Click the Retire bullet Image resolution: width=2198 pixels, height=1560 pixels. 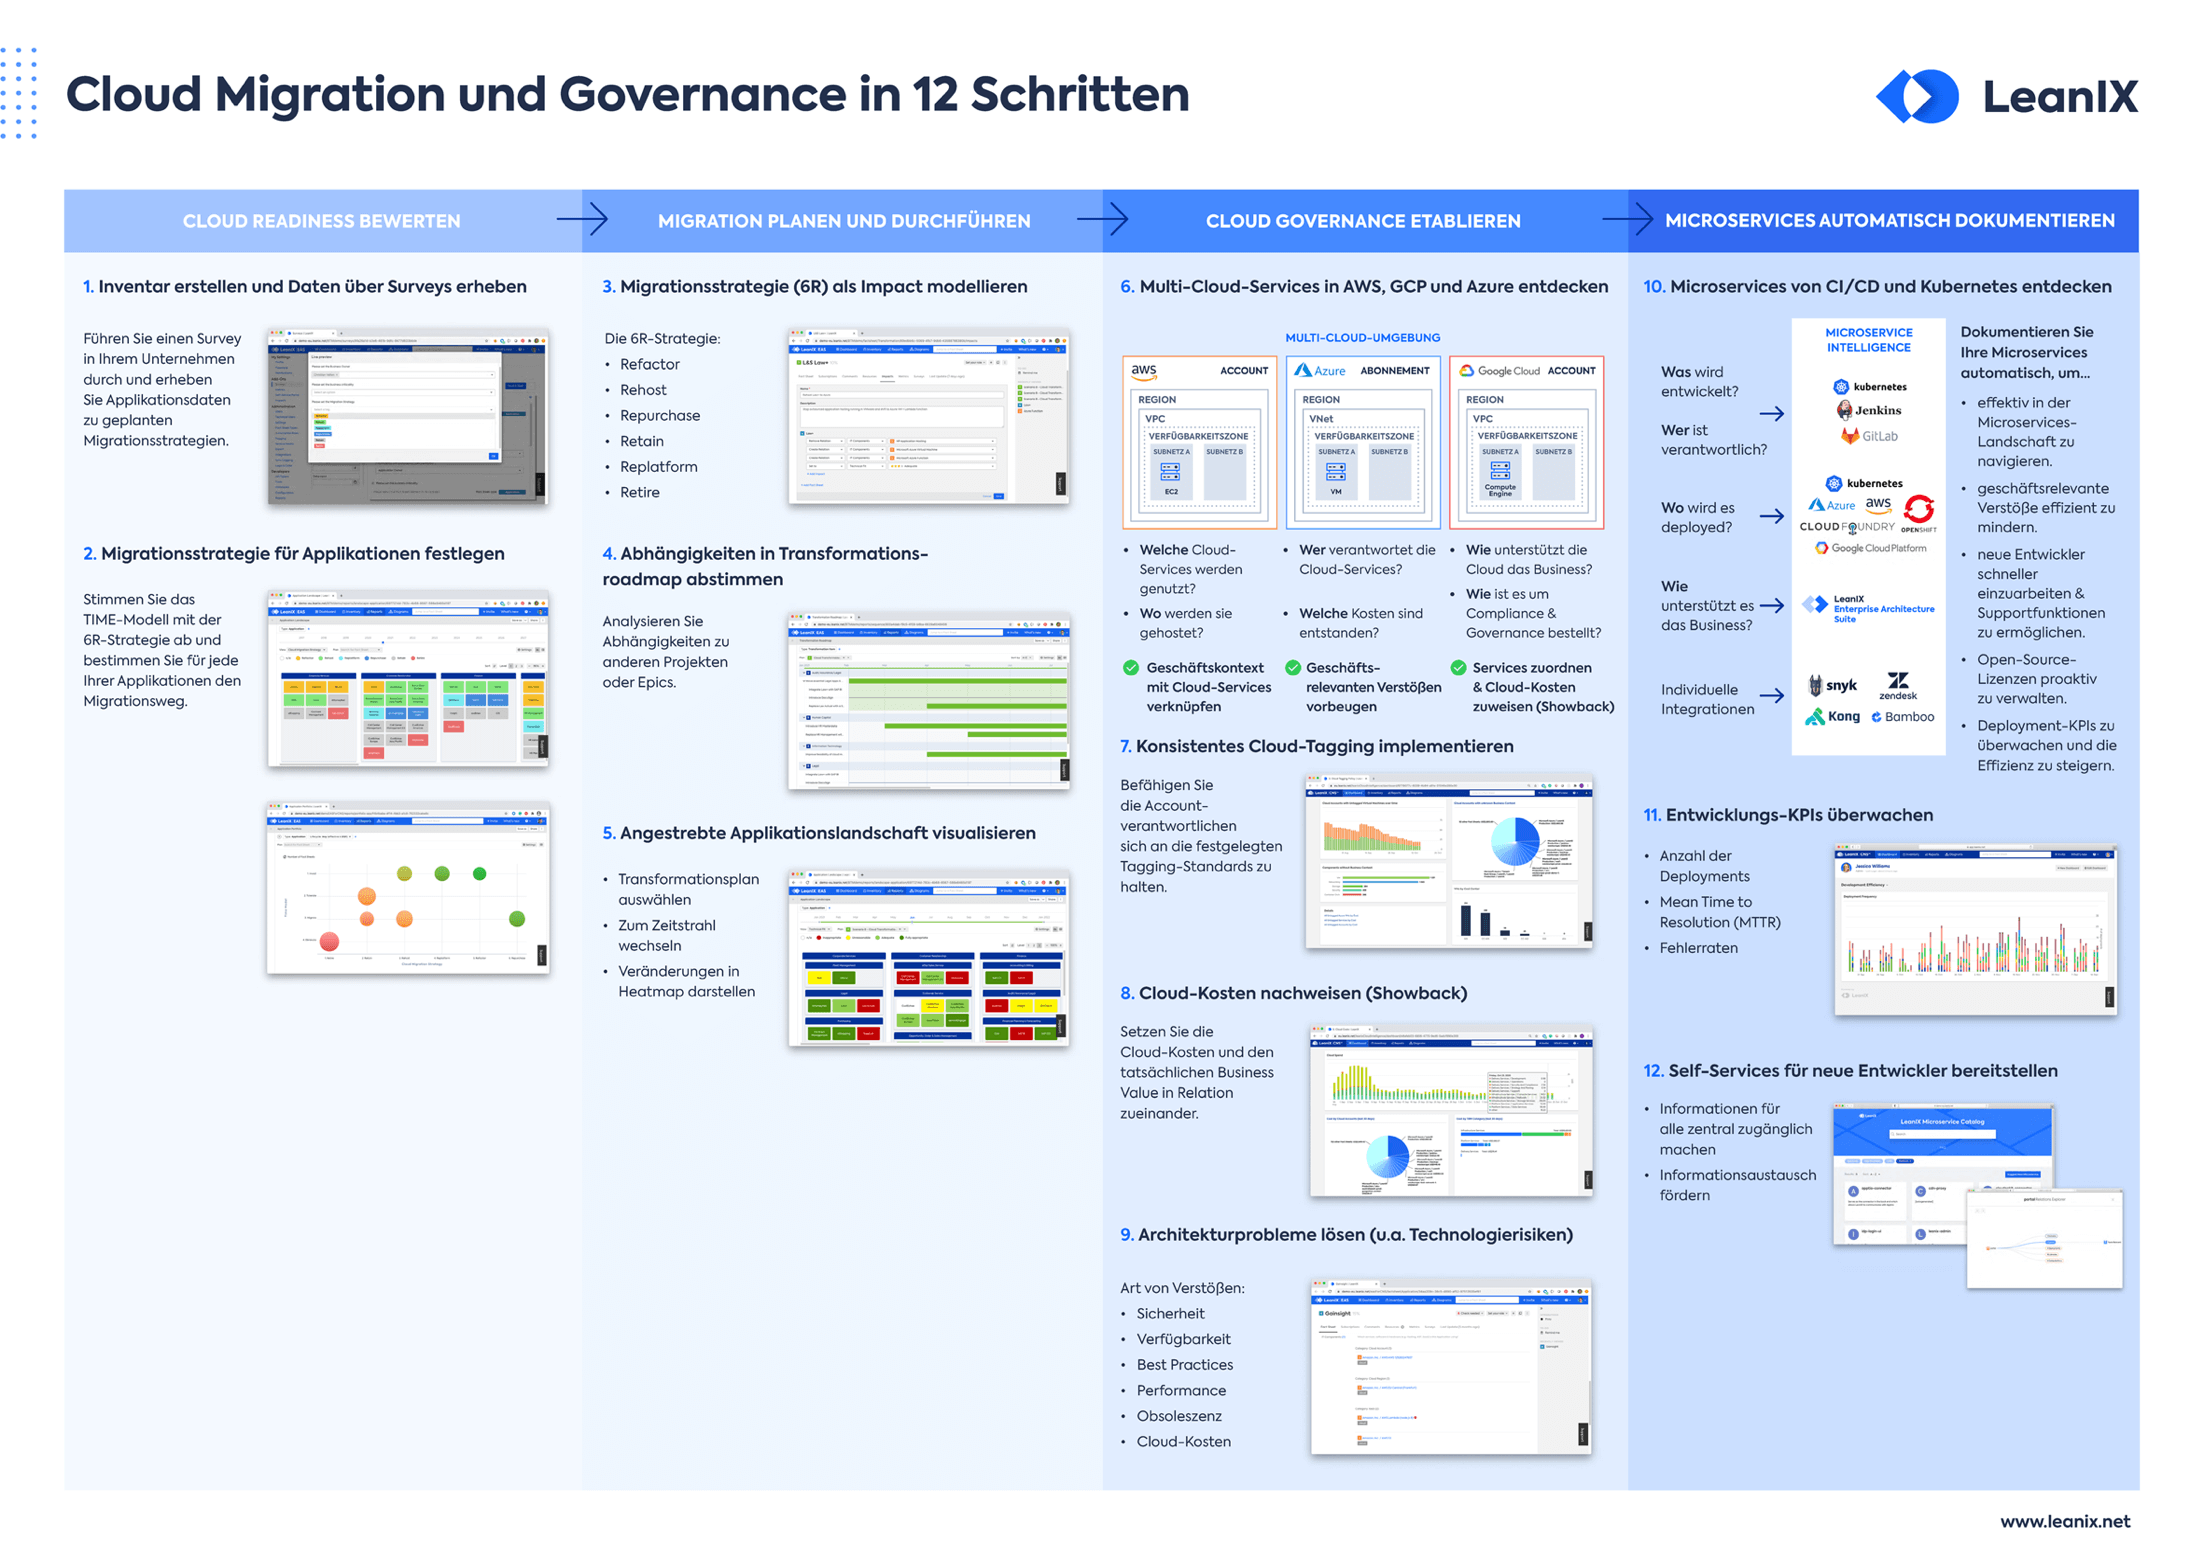point(639,492)
